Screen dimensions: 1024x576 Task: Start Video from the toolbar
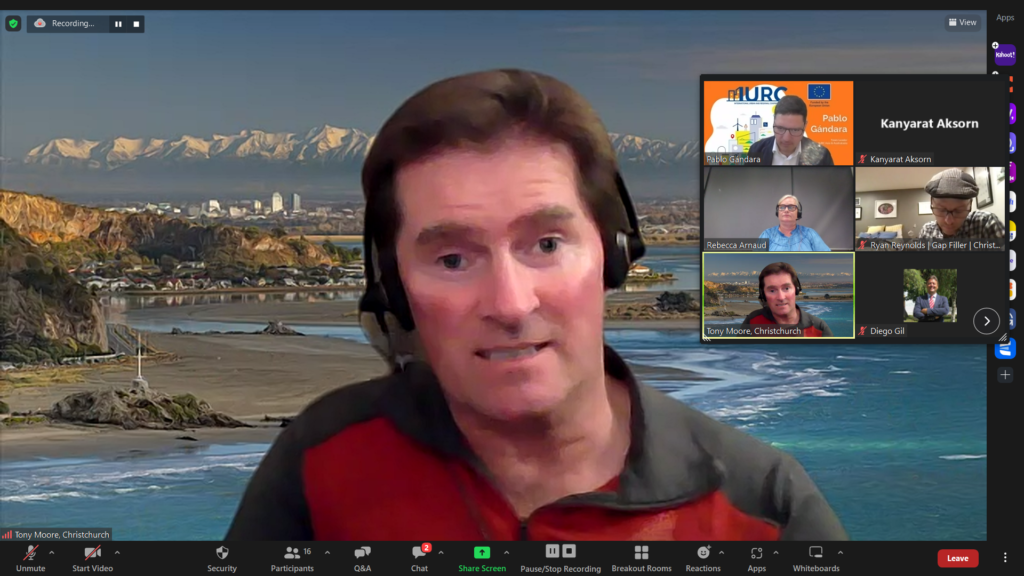pos(92,557)
